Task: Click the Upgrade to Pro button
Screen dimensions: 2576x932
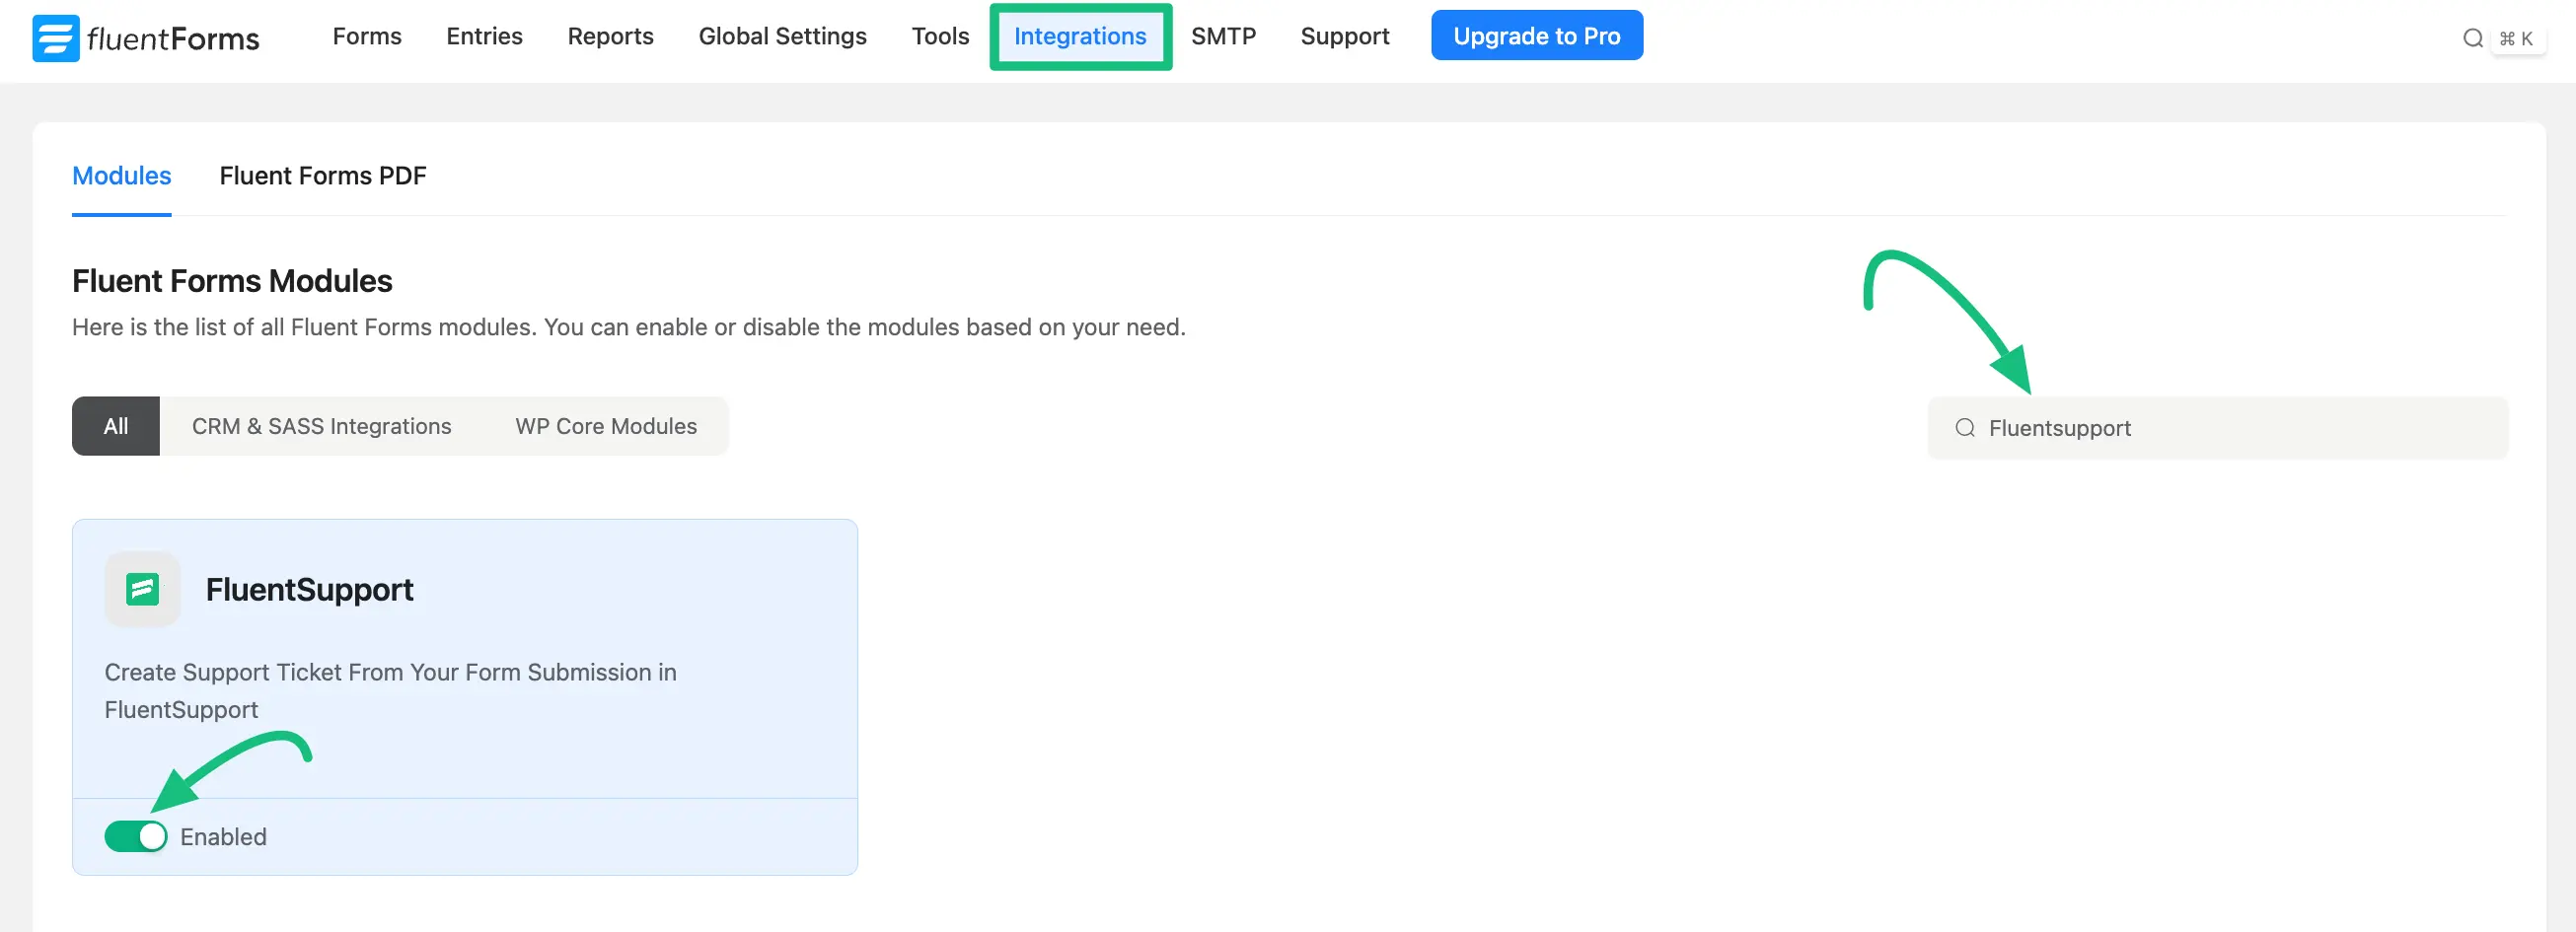Action: (1537, 35)
